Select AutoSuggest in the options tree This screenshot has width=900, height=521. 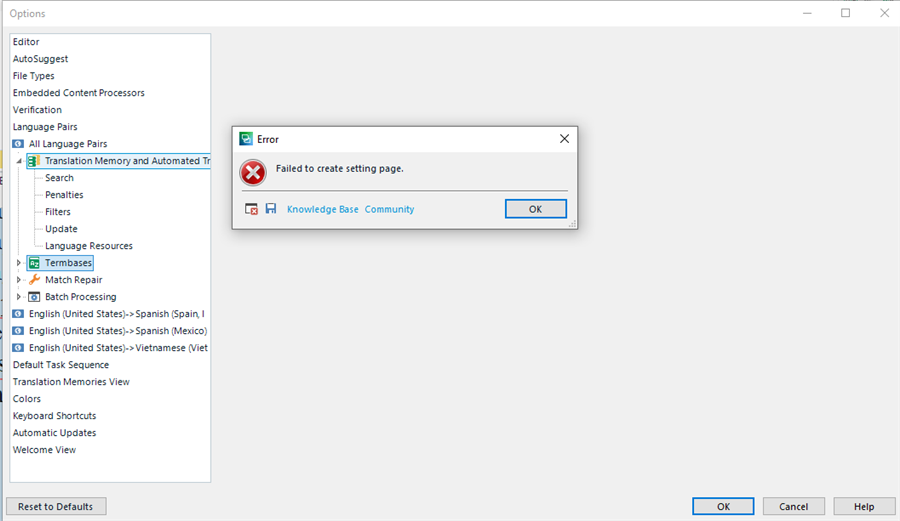click(40, 59)
